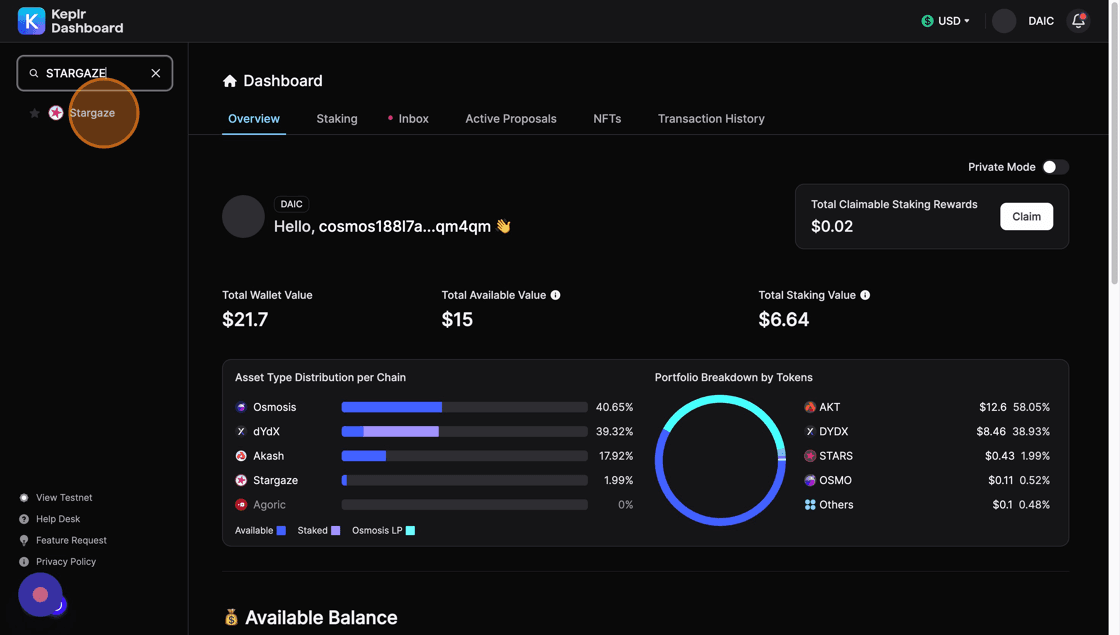Favorite Stargaze with the star icon
Image resolution: width=1120 pixels, height=635 pixels.
point(34,113)
